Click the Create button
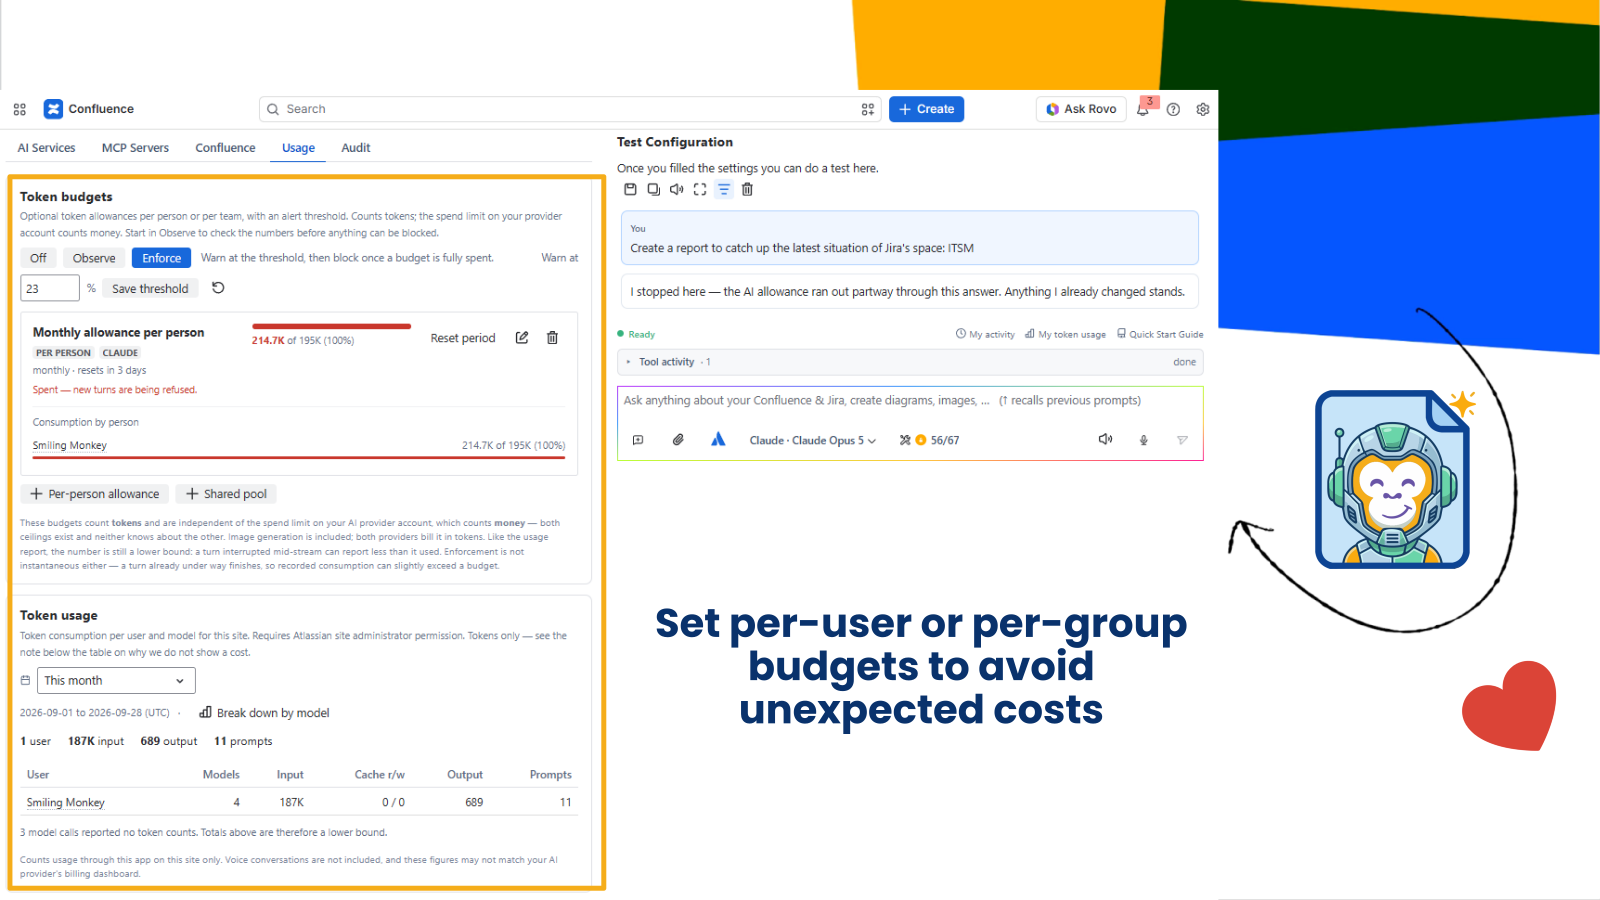 click(926, 109)
